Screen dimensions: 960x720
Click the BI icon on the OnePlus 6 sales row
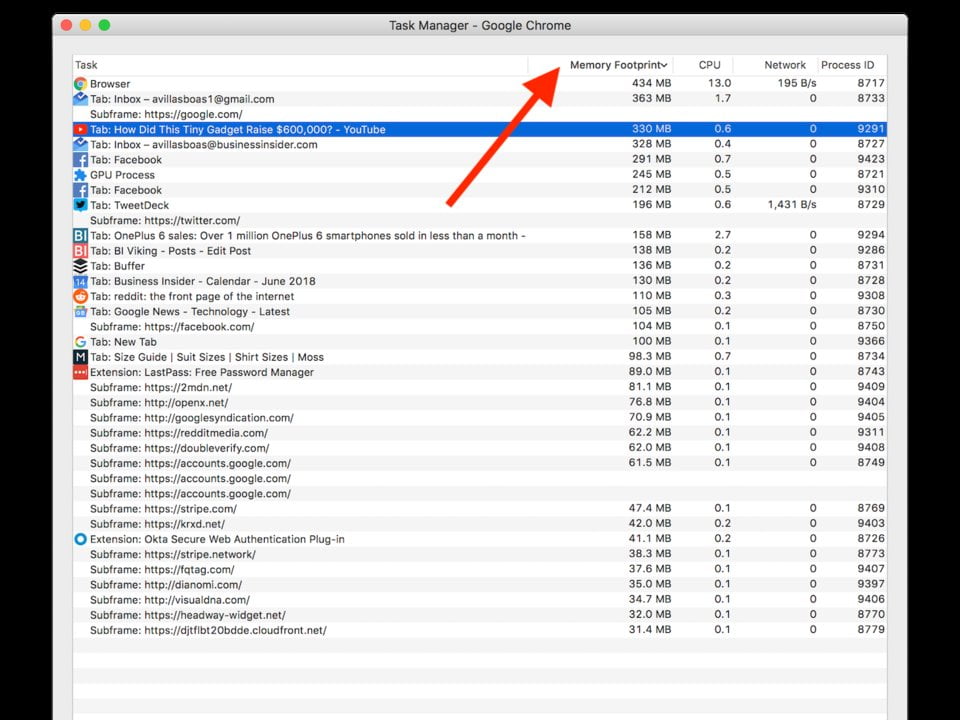[x=80, y=236]
